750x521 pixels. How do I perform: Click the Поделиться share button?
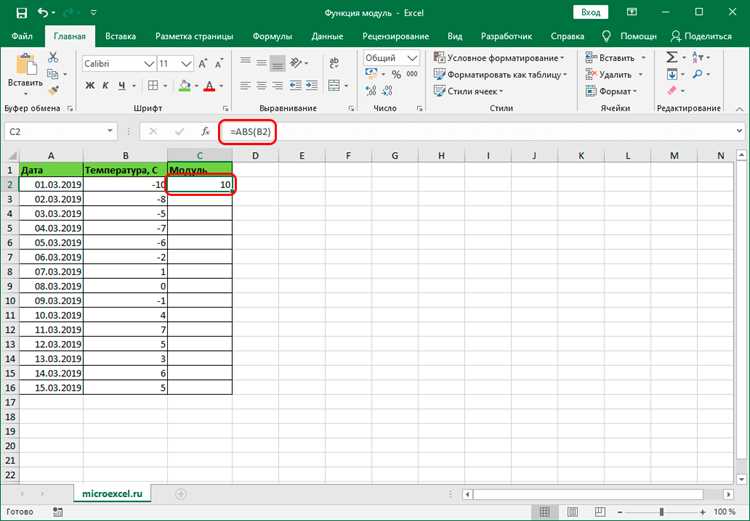(x=701, y=36)
